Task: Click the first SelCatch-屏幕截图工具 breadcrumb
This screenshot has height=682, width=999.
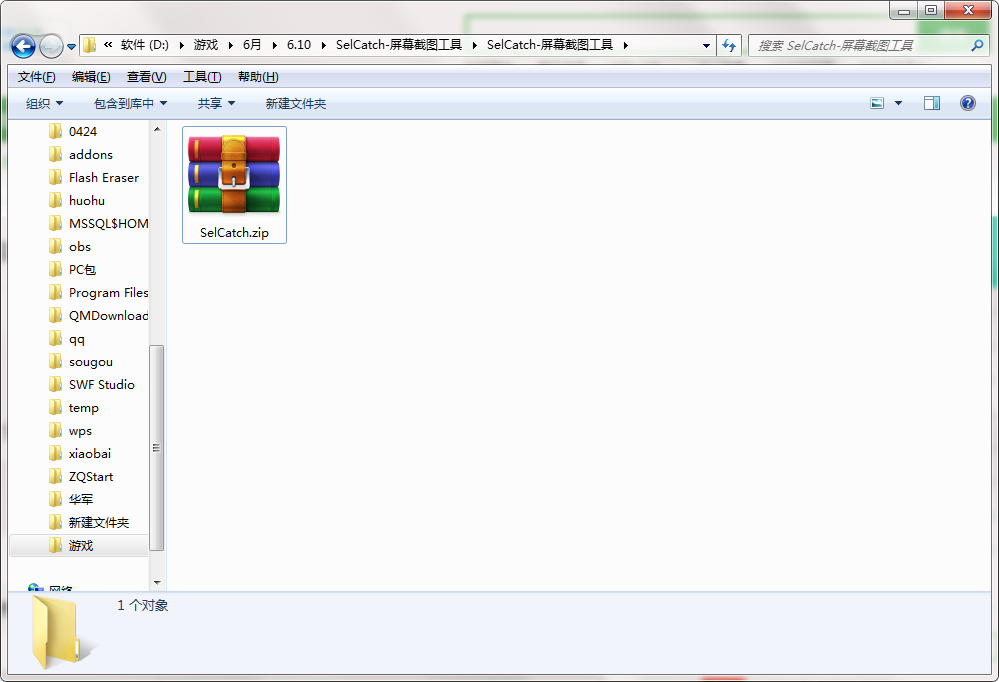Action: pos(399,45)
